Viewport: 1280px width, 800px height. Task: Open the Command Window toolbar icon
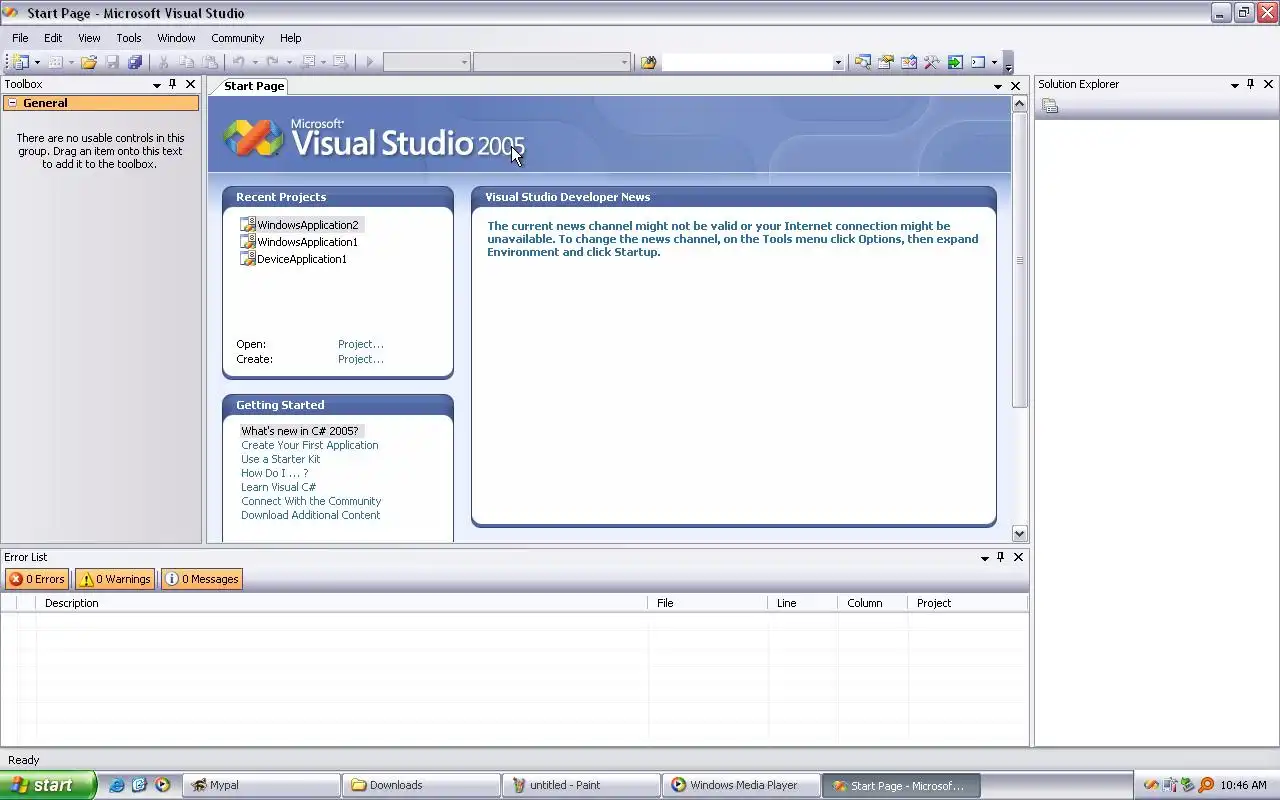978,62
